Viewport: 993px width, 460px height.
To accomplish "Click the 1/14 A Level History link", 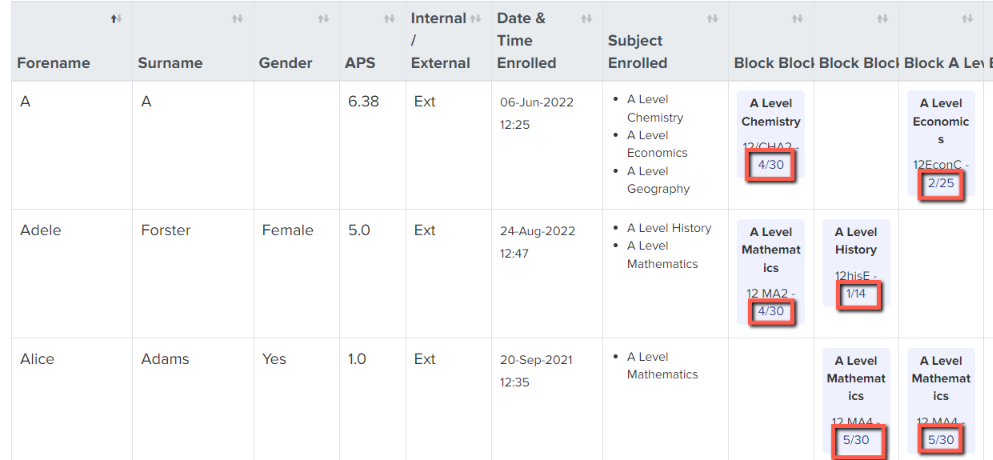I will tap(856, 294).
